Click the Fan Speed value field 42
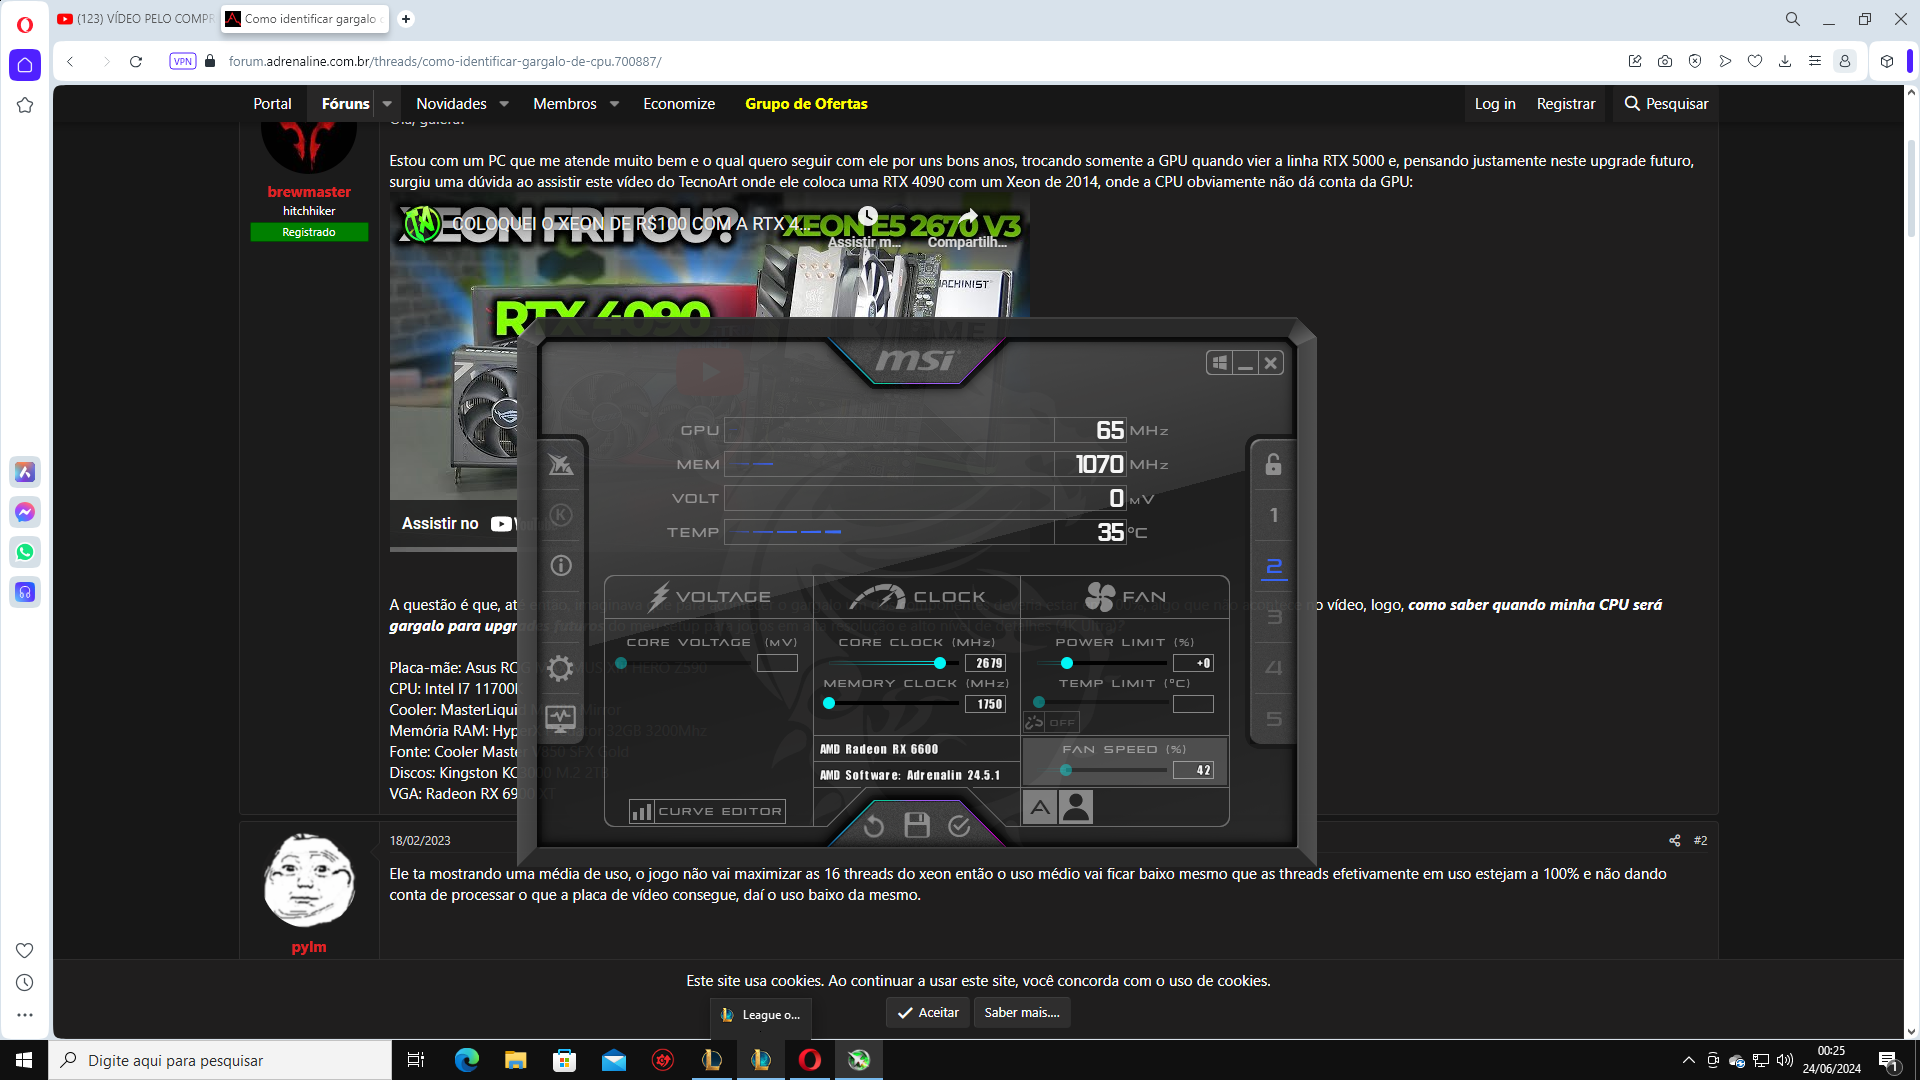Screen dimensions: 1920x1080 (1193, 770)
